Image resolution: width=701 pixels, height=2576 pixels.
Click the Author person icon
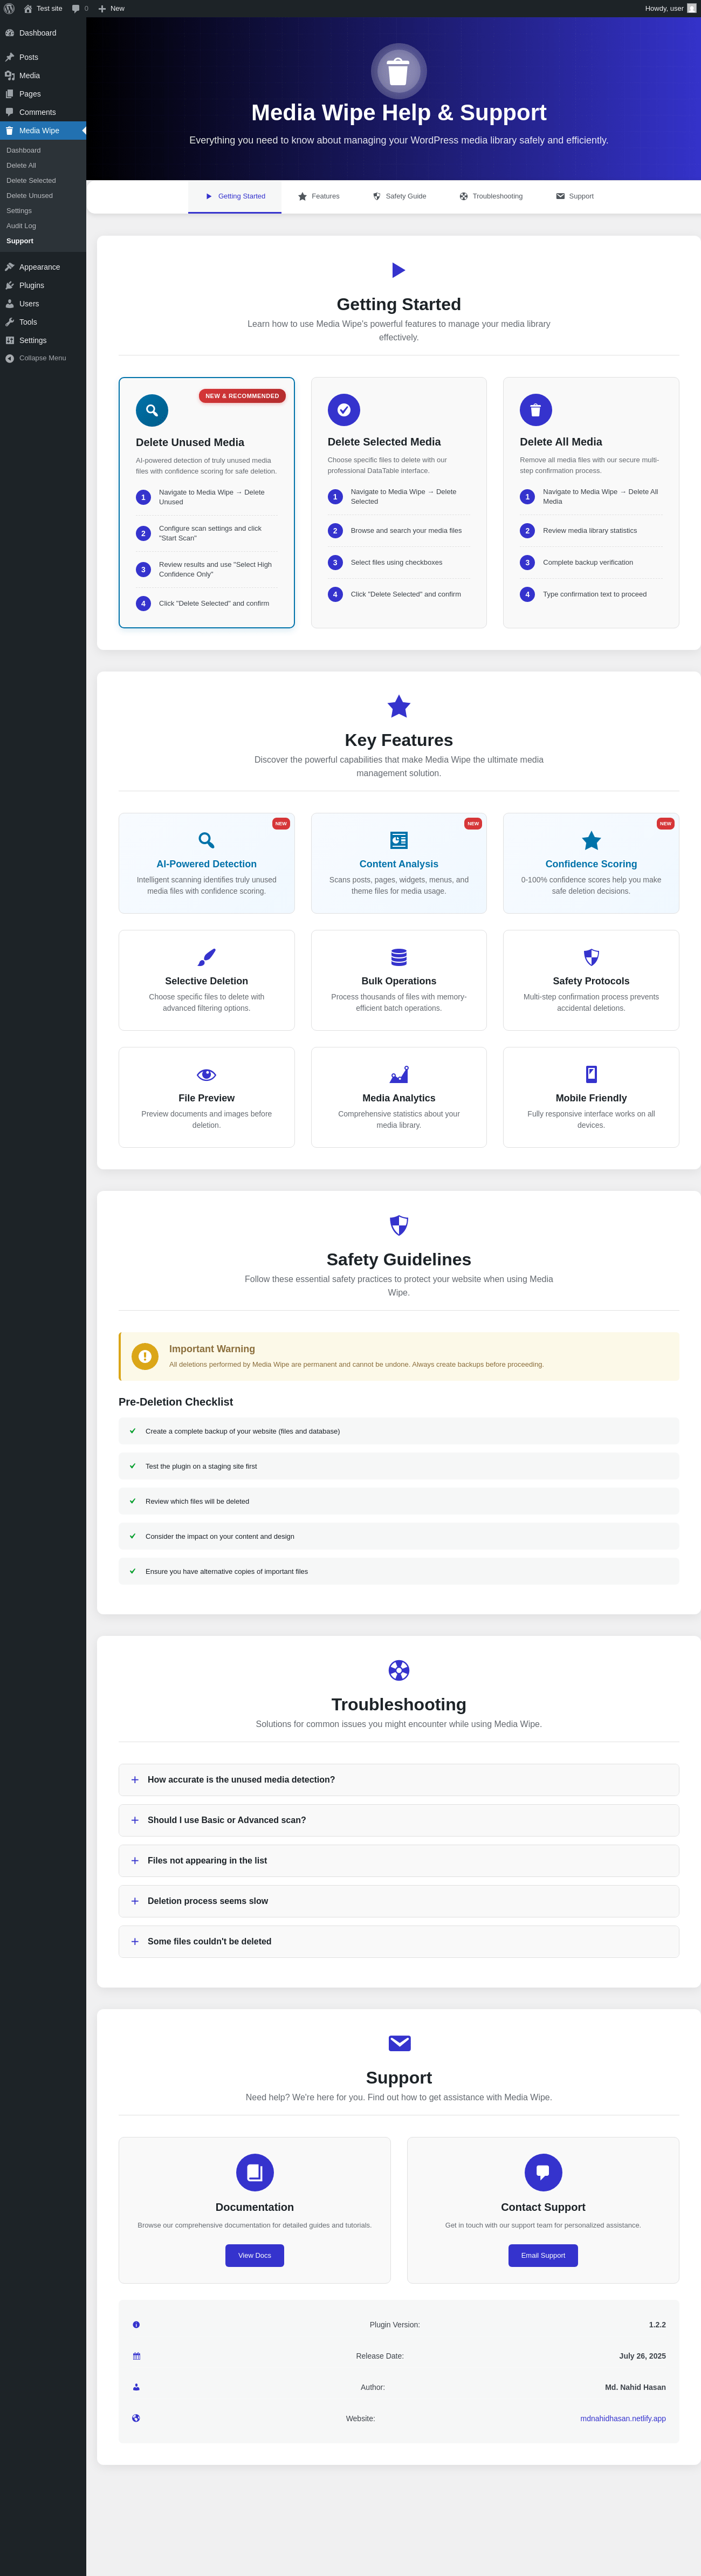click(136, 2387)
